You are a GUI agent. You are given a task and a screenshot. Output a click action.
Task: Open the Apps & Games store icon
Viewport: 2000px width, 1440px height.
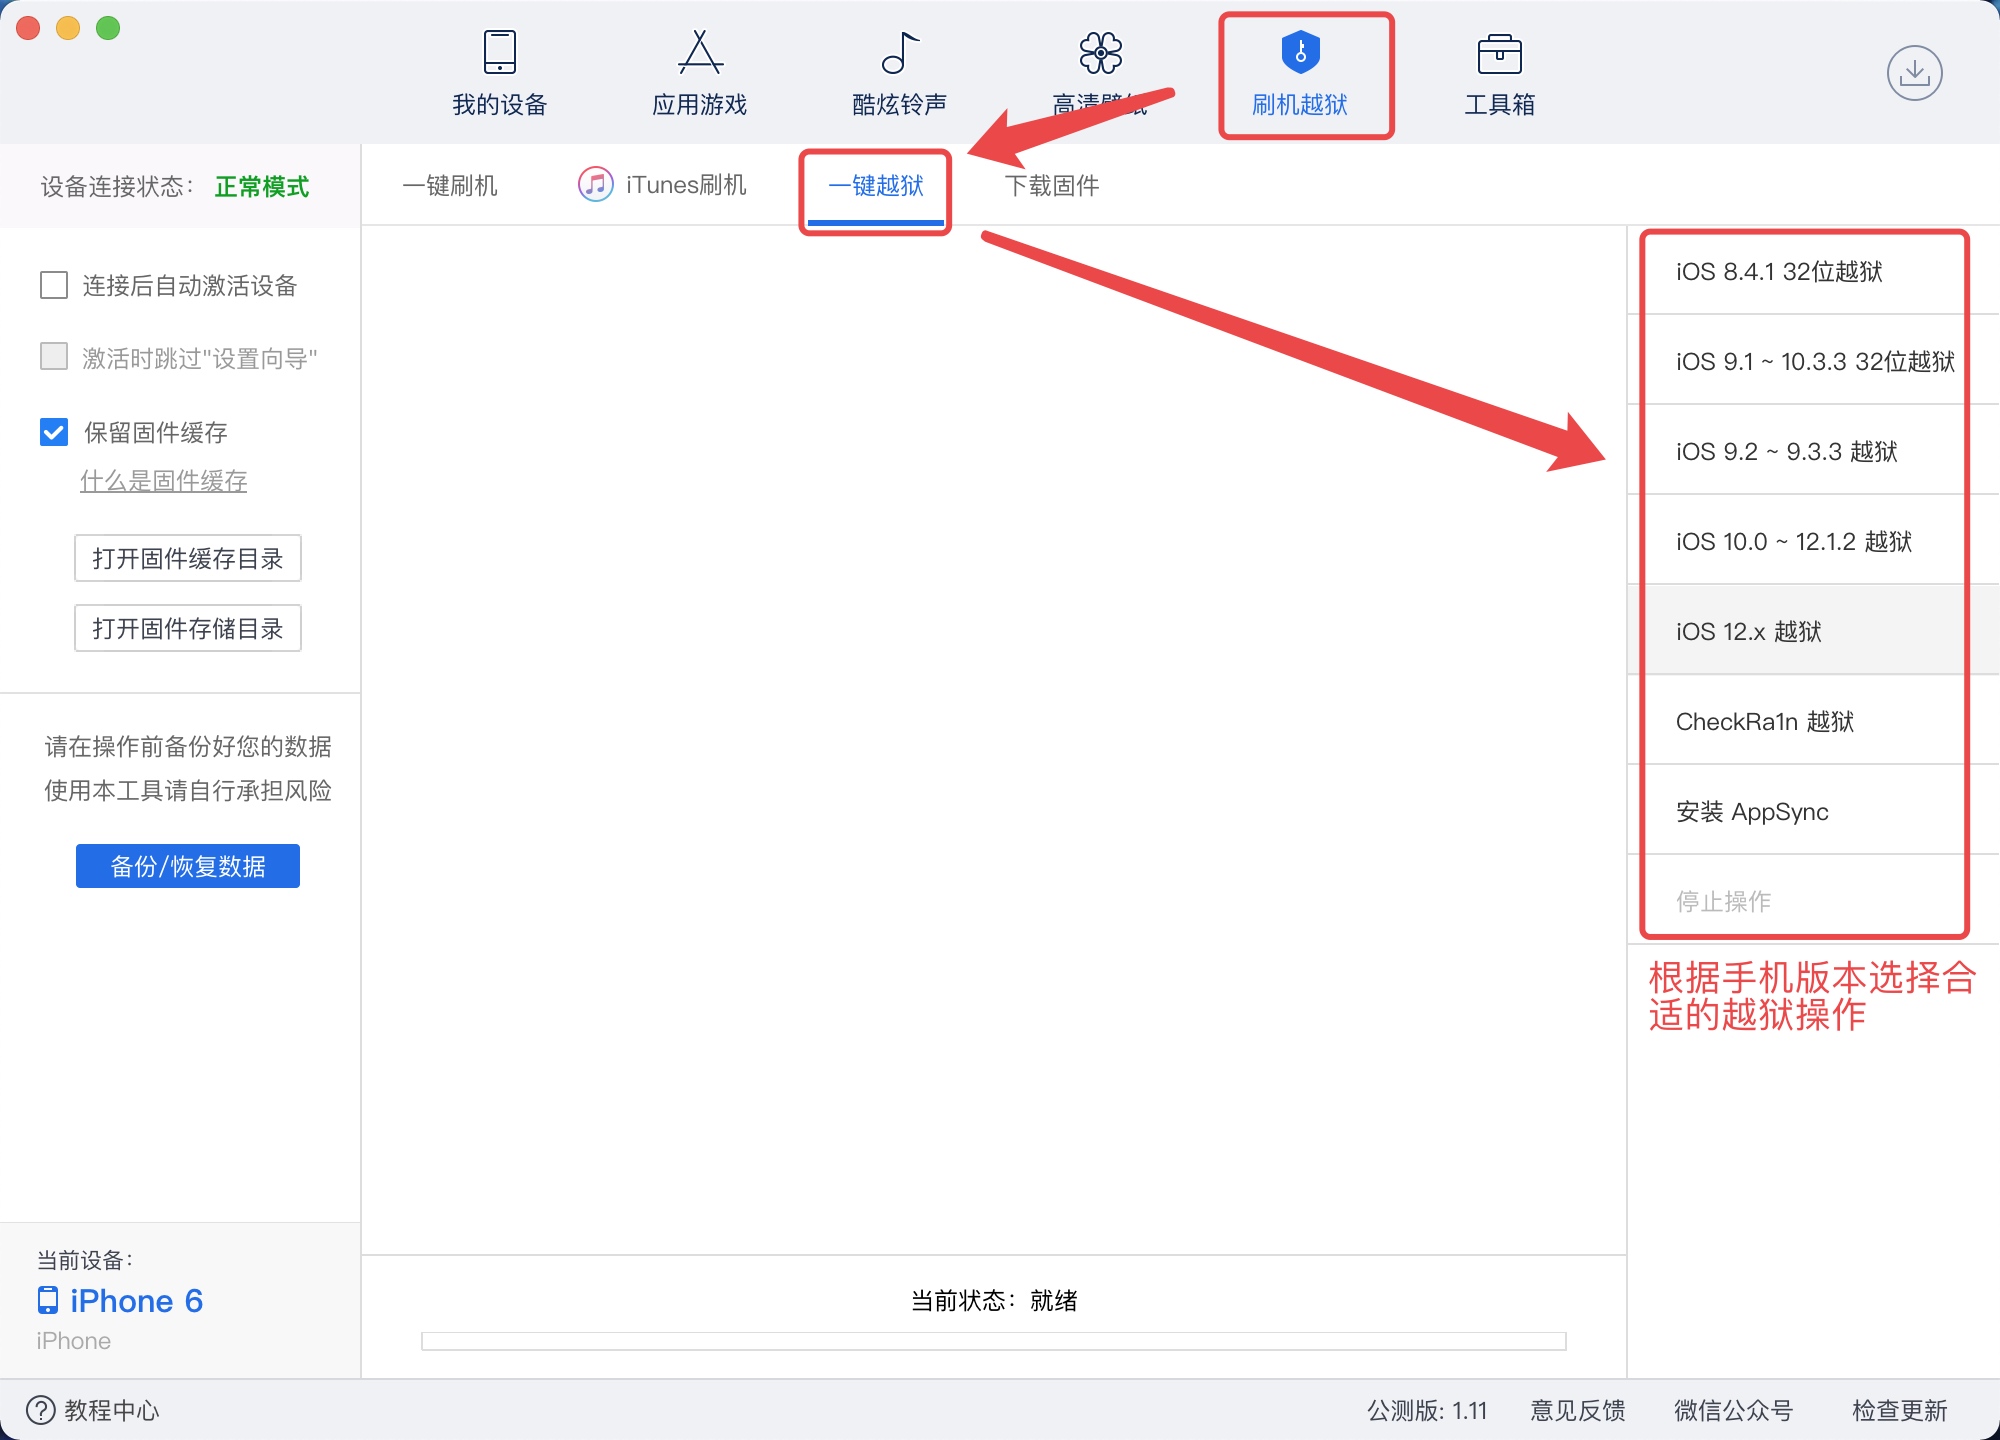point(699,53)
